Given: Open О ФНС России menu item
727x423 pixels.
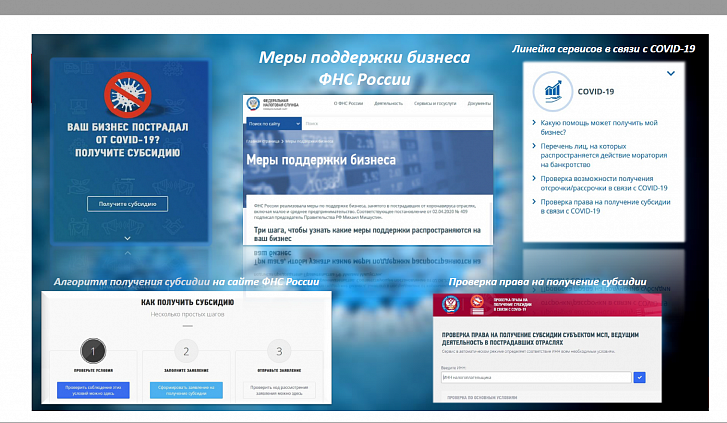Looking at the screenshot, I should (x=348, y=103).
